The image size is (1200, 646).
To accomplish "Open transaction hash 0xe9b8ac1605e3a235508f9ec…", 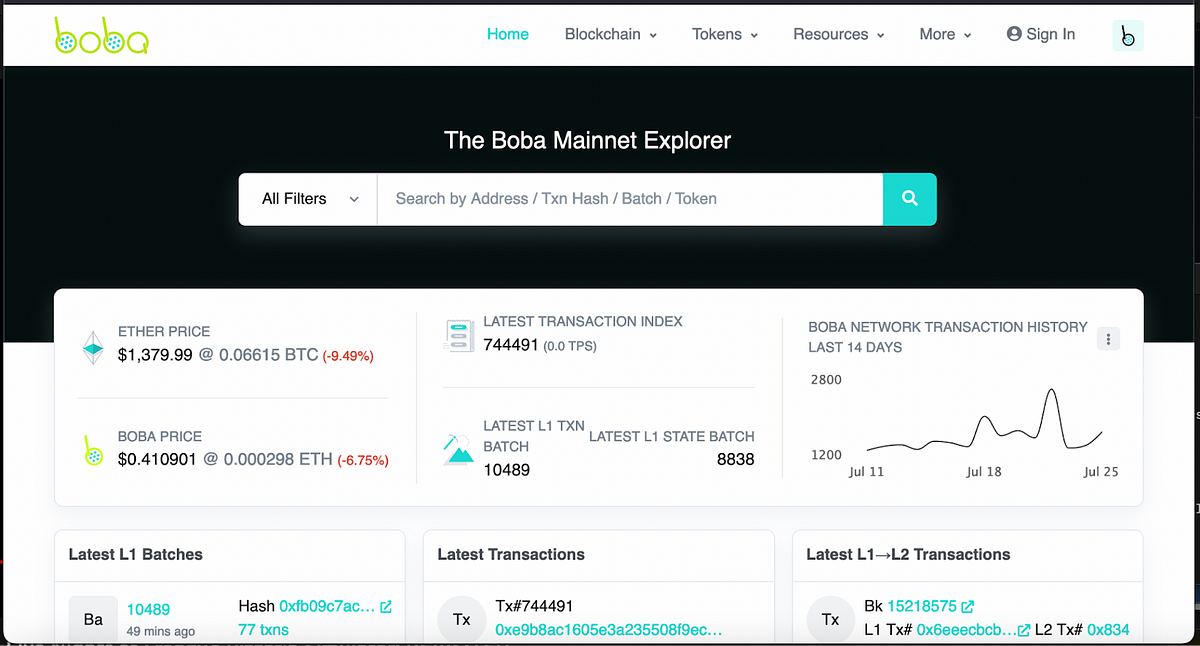I will (609, 630).
